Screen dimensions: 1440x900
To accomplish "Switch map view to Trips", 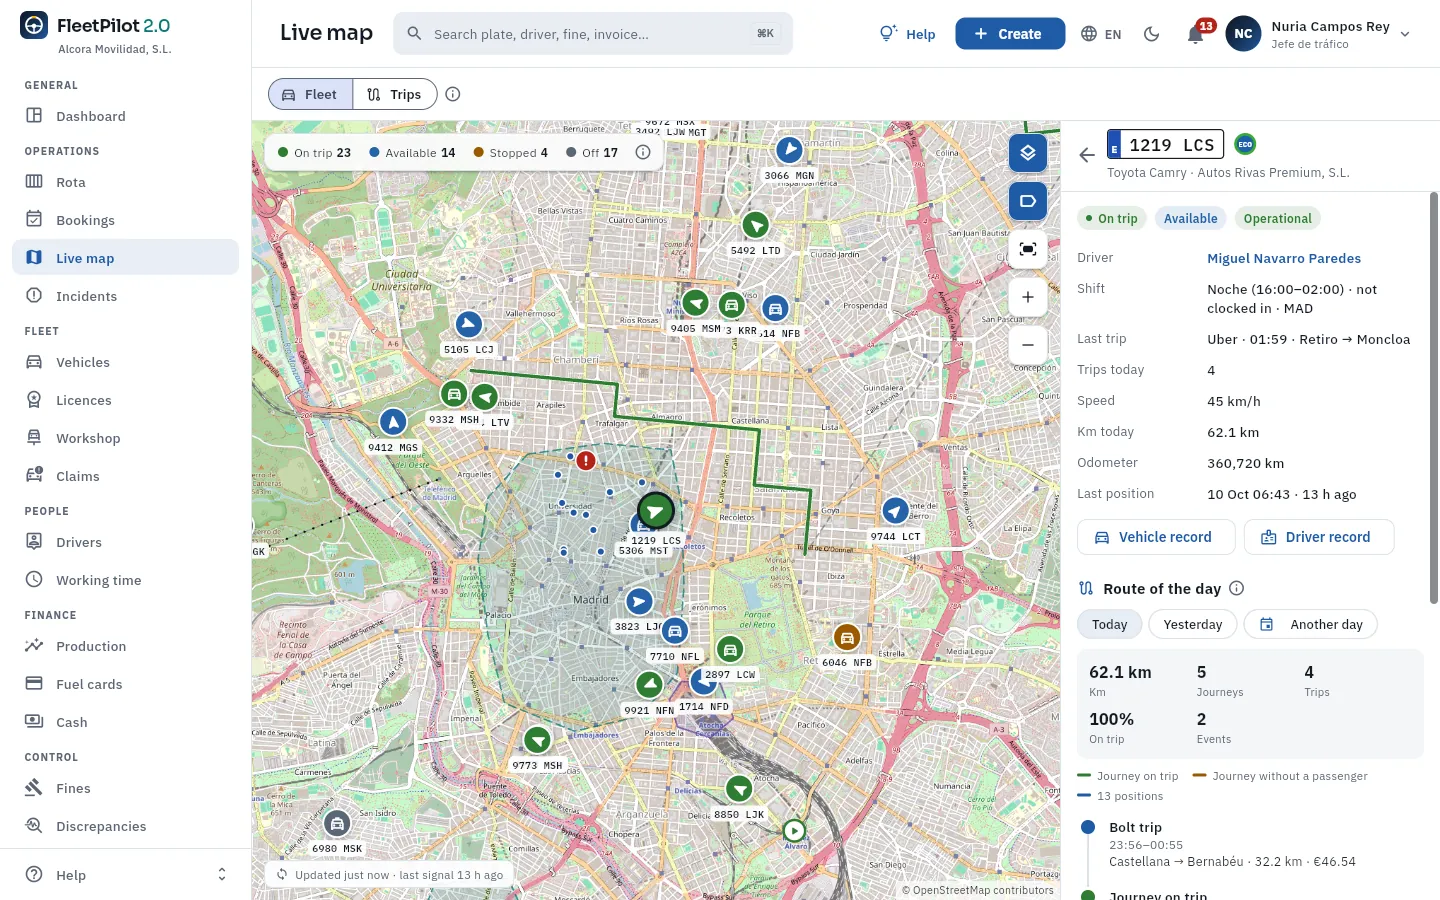I will tap(395, 94).
